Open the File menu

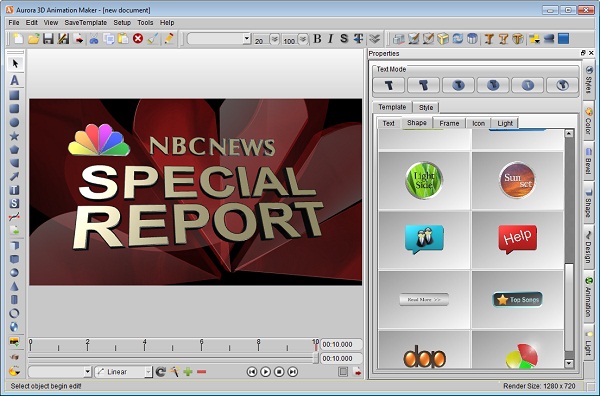coord(14,23)
